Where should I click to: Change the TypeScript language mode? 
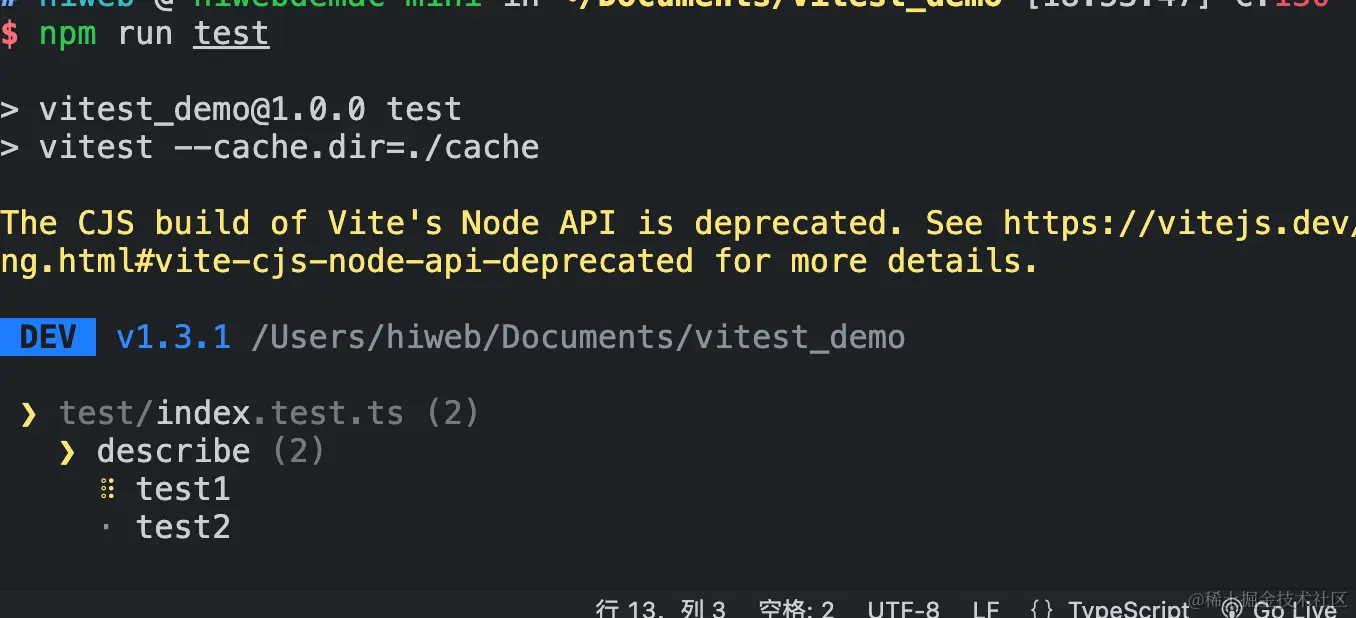click(x=1129, y=609)
